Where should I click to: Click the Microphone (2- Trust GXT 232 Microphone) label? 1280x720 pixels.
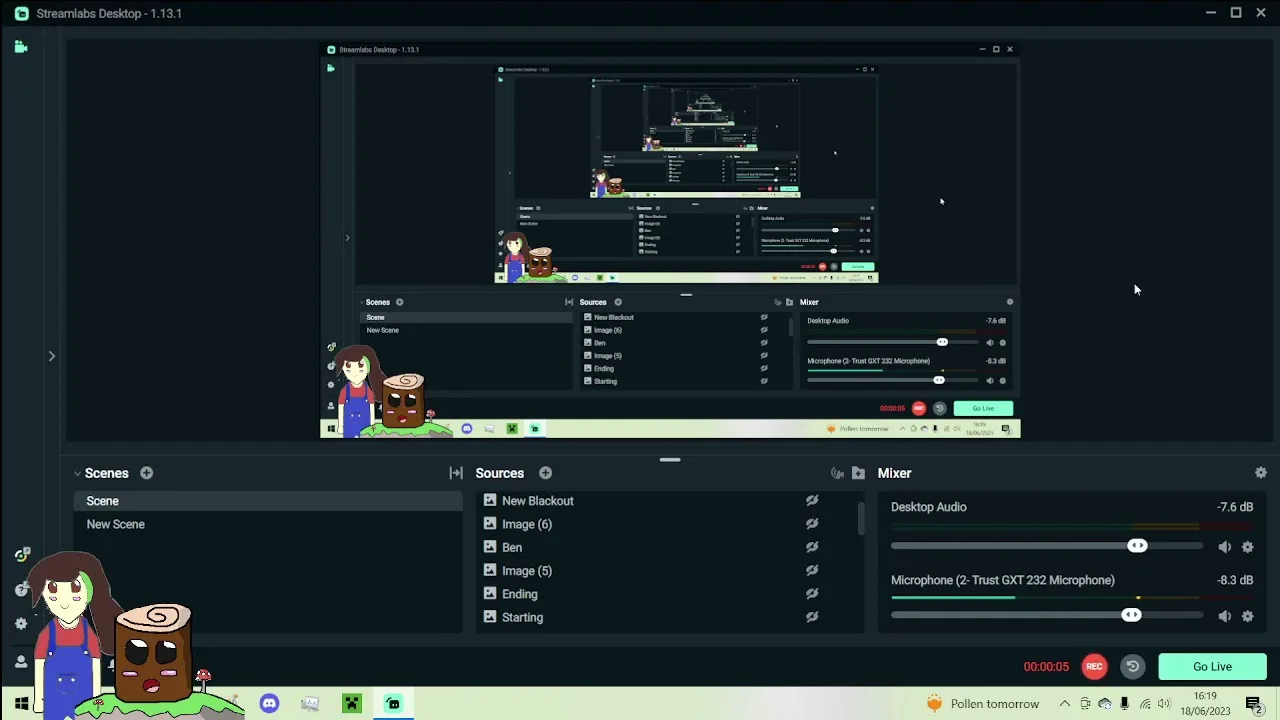(x=1003, y=580)
